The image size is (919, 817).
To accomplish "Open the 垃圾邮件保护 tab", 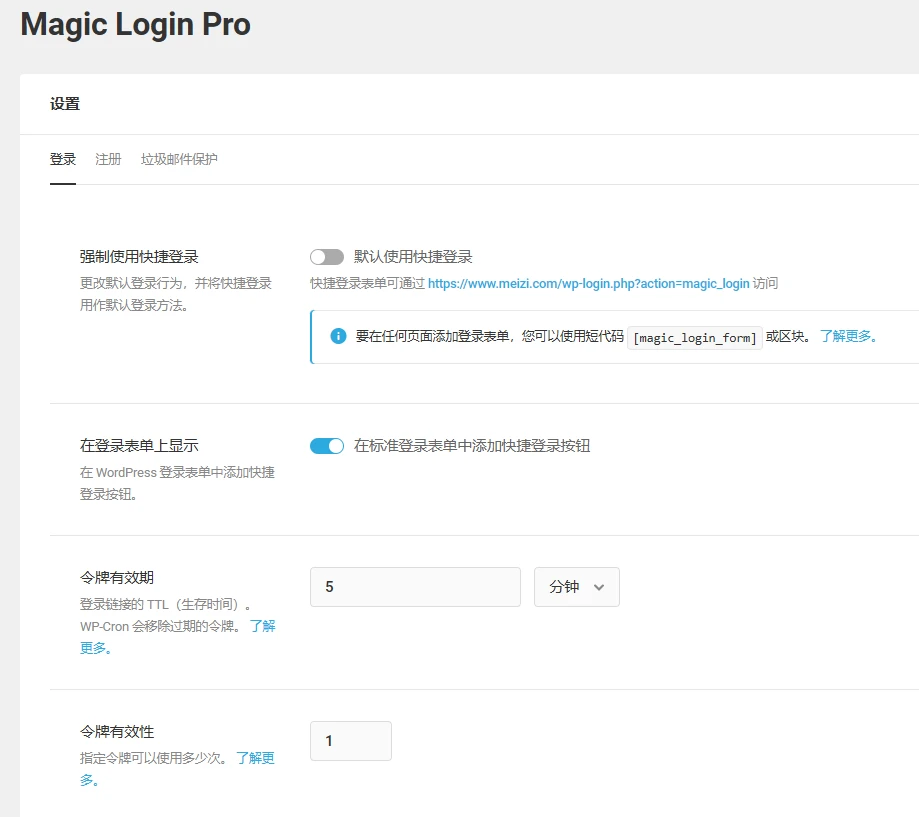I will (180, 159).
